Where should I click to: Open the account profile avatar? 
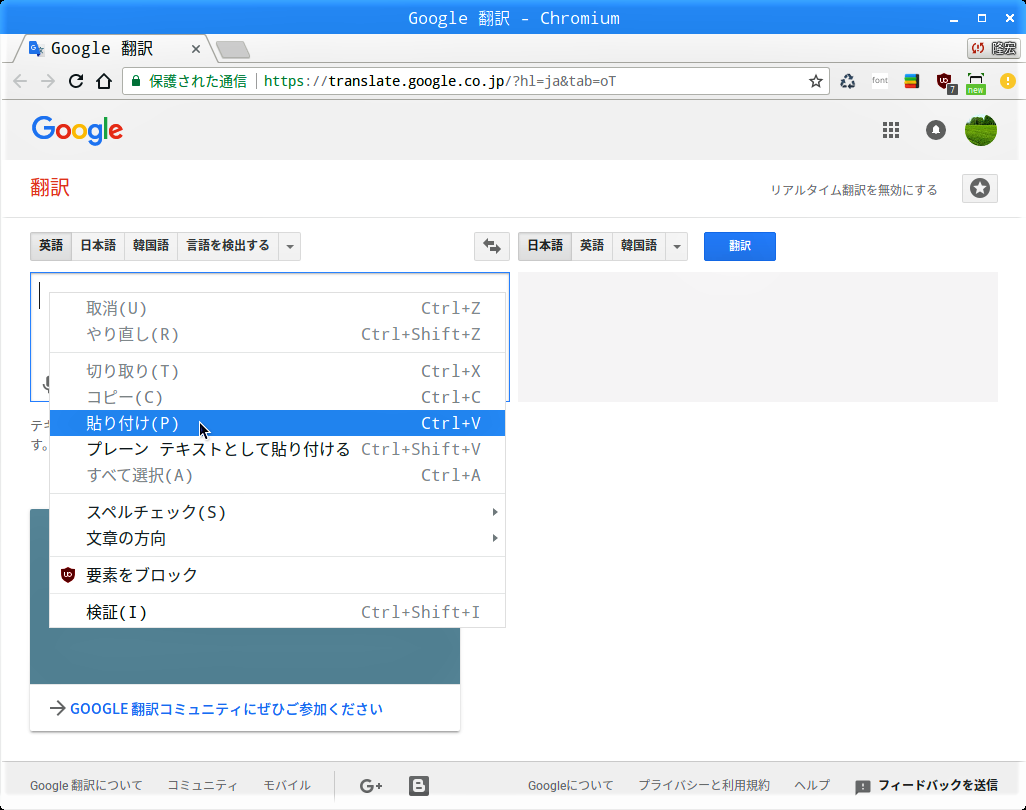981,130
